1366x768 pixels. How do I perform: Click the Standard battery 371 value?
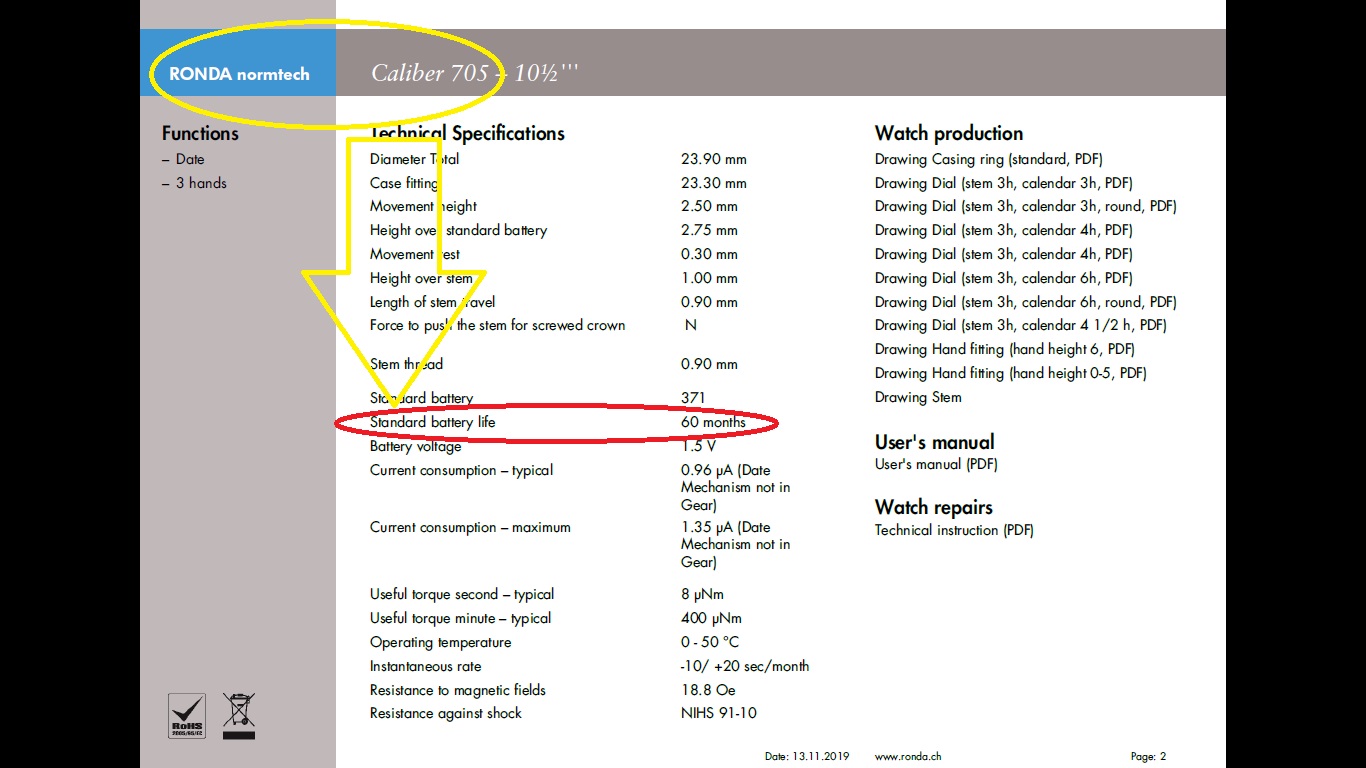(693, 398)
